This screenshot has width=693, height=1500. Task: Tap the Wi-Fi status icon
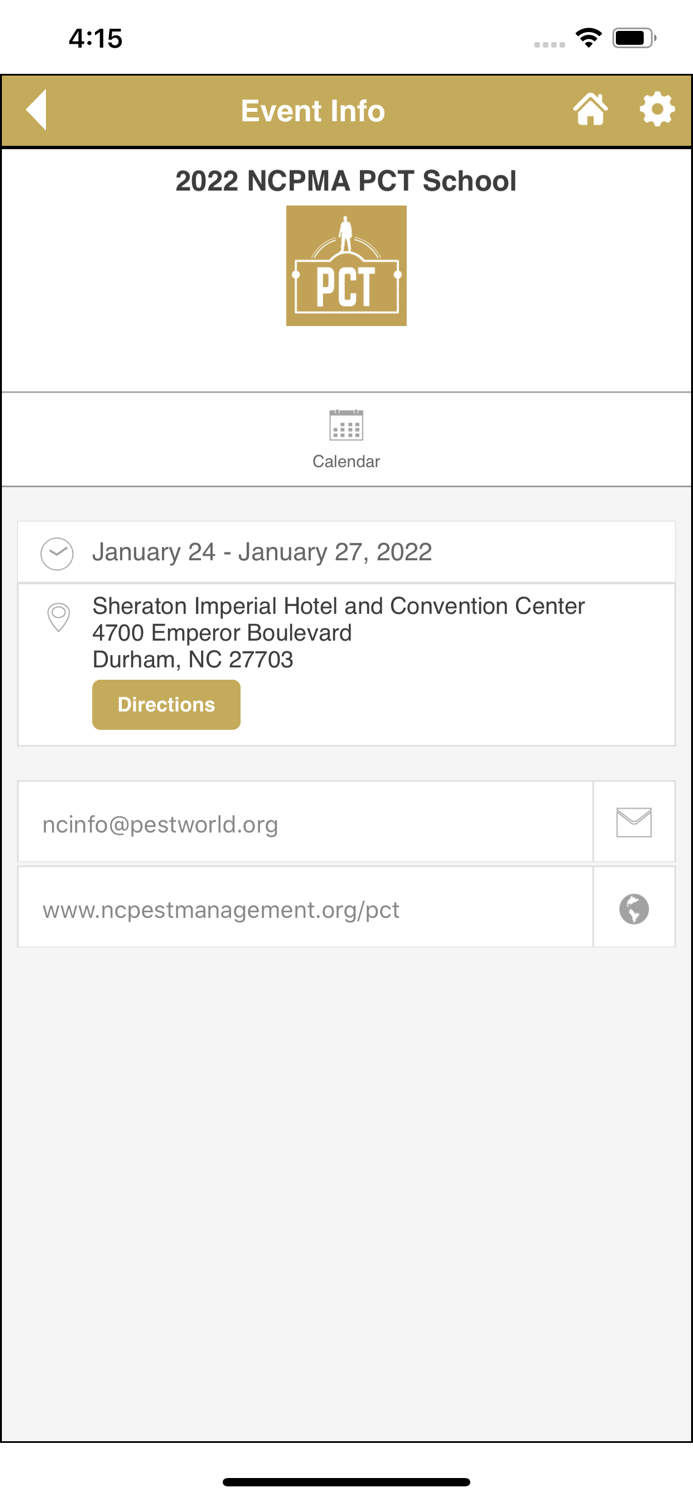click(x=589, y=39)
